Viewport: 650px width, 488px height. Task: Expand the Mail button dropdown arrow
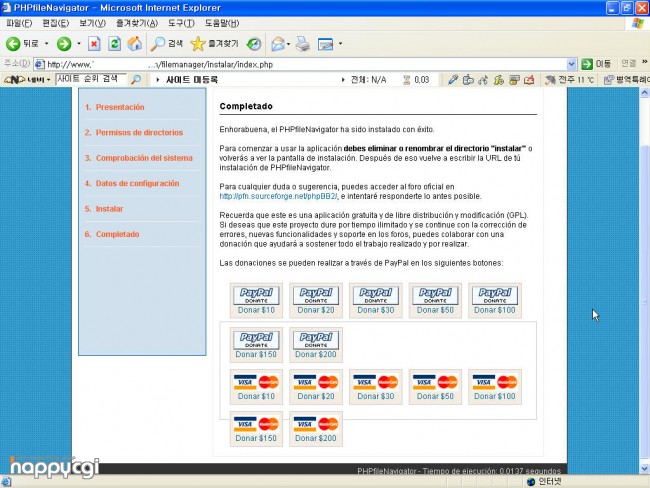coord(289,44)
